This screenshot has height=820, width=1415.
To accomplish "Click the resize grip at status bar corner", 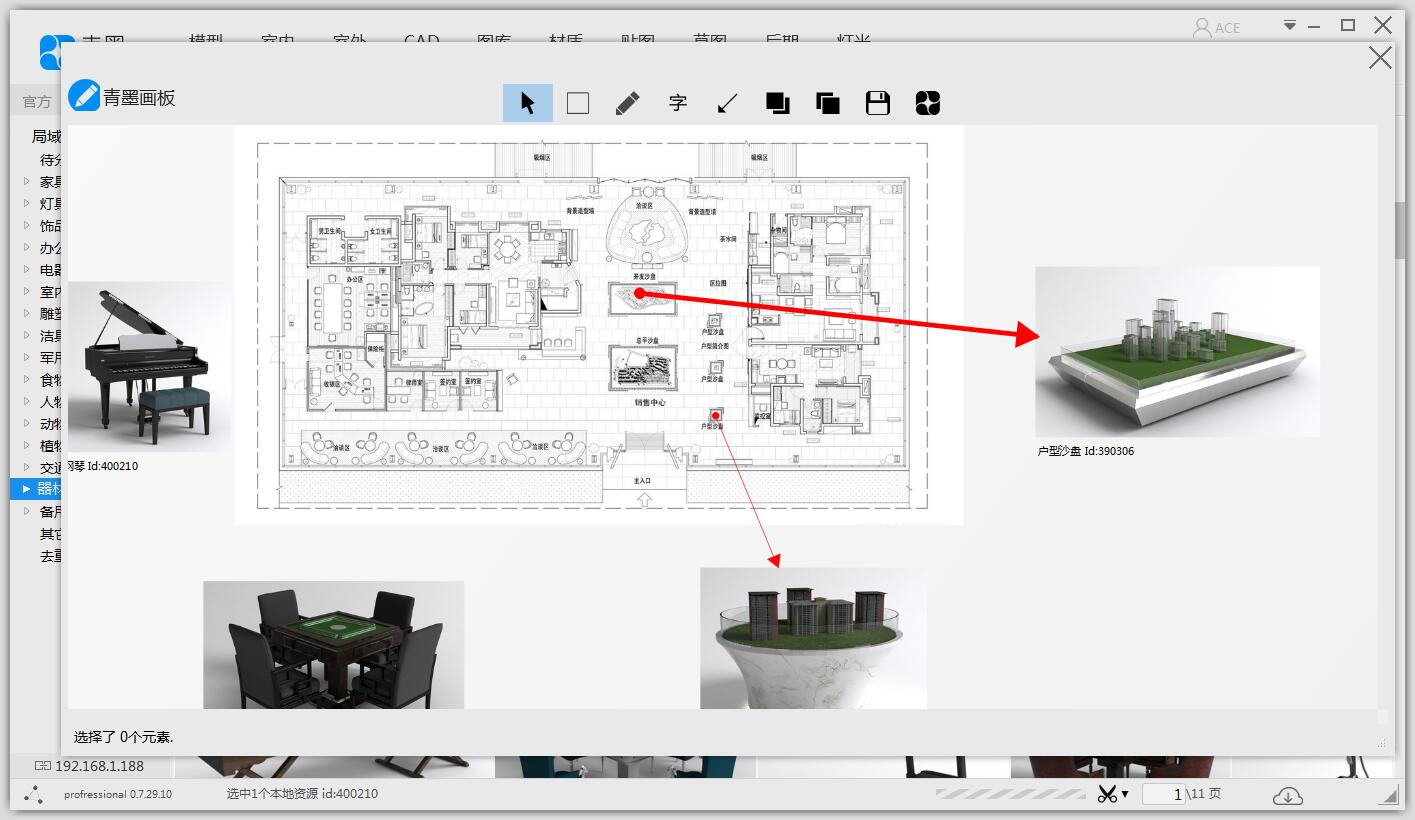I will click(x=1390, y=796).
